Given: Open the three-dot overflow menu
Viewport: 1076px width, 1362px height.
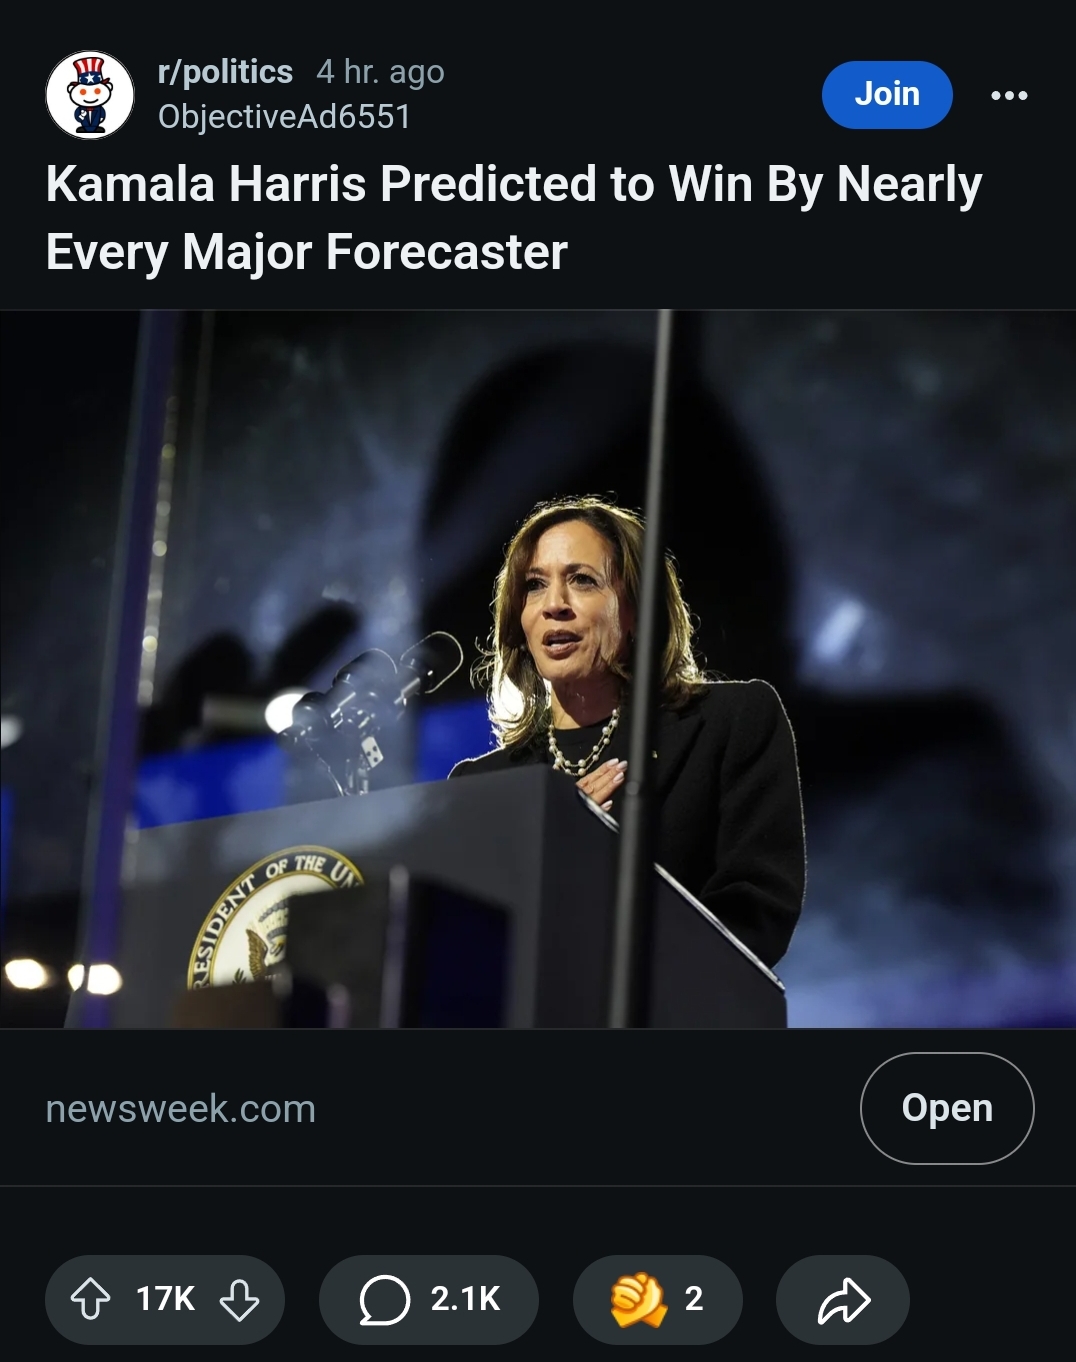Looking at the screenshot, I should pos(1009,95).
